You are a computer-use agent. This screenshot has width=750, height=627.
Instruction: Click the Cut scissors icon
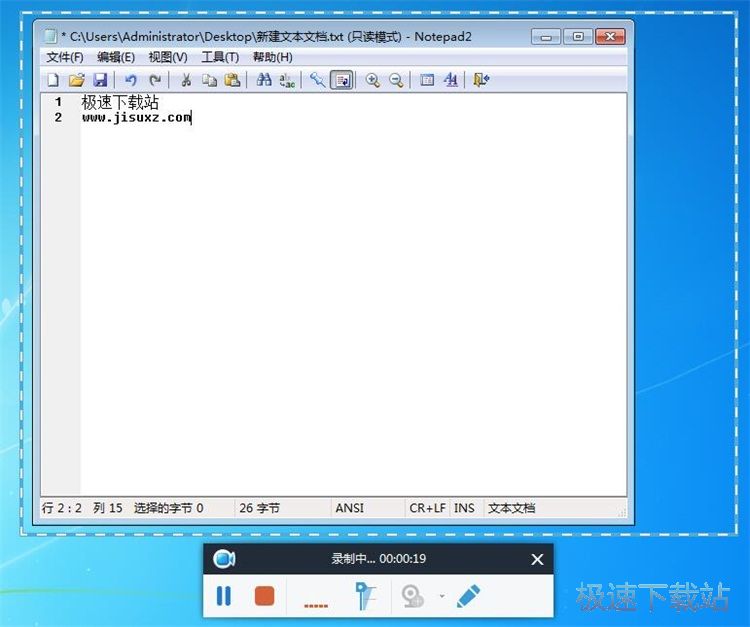pyautogui.click(x=185, y=80)
